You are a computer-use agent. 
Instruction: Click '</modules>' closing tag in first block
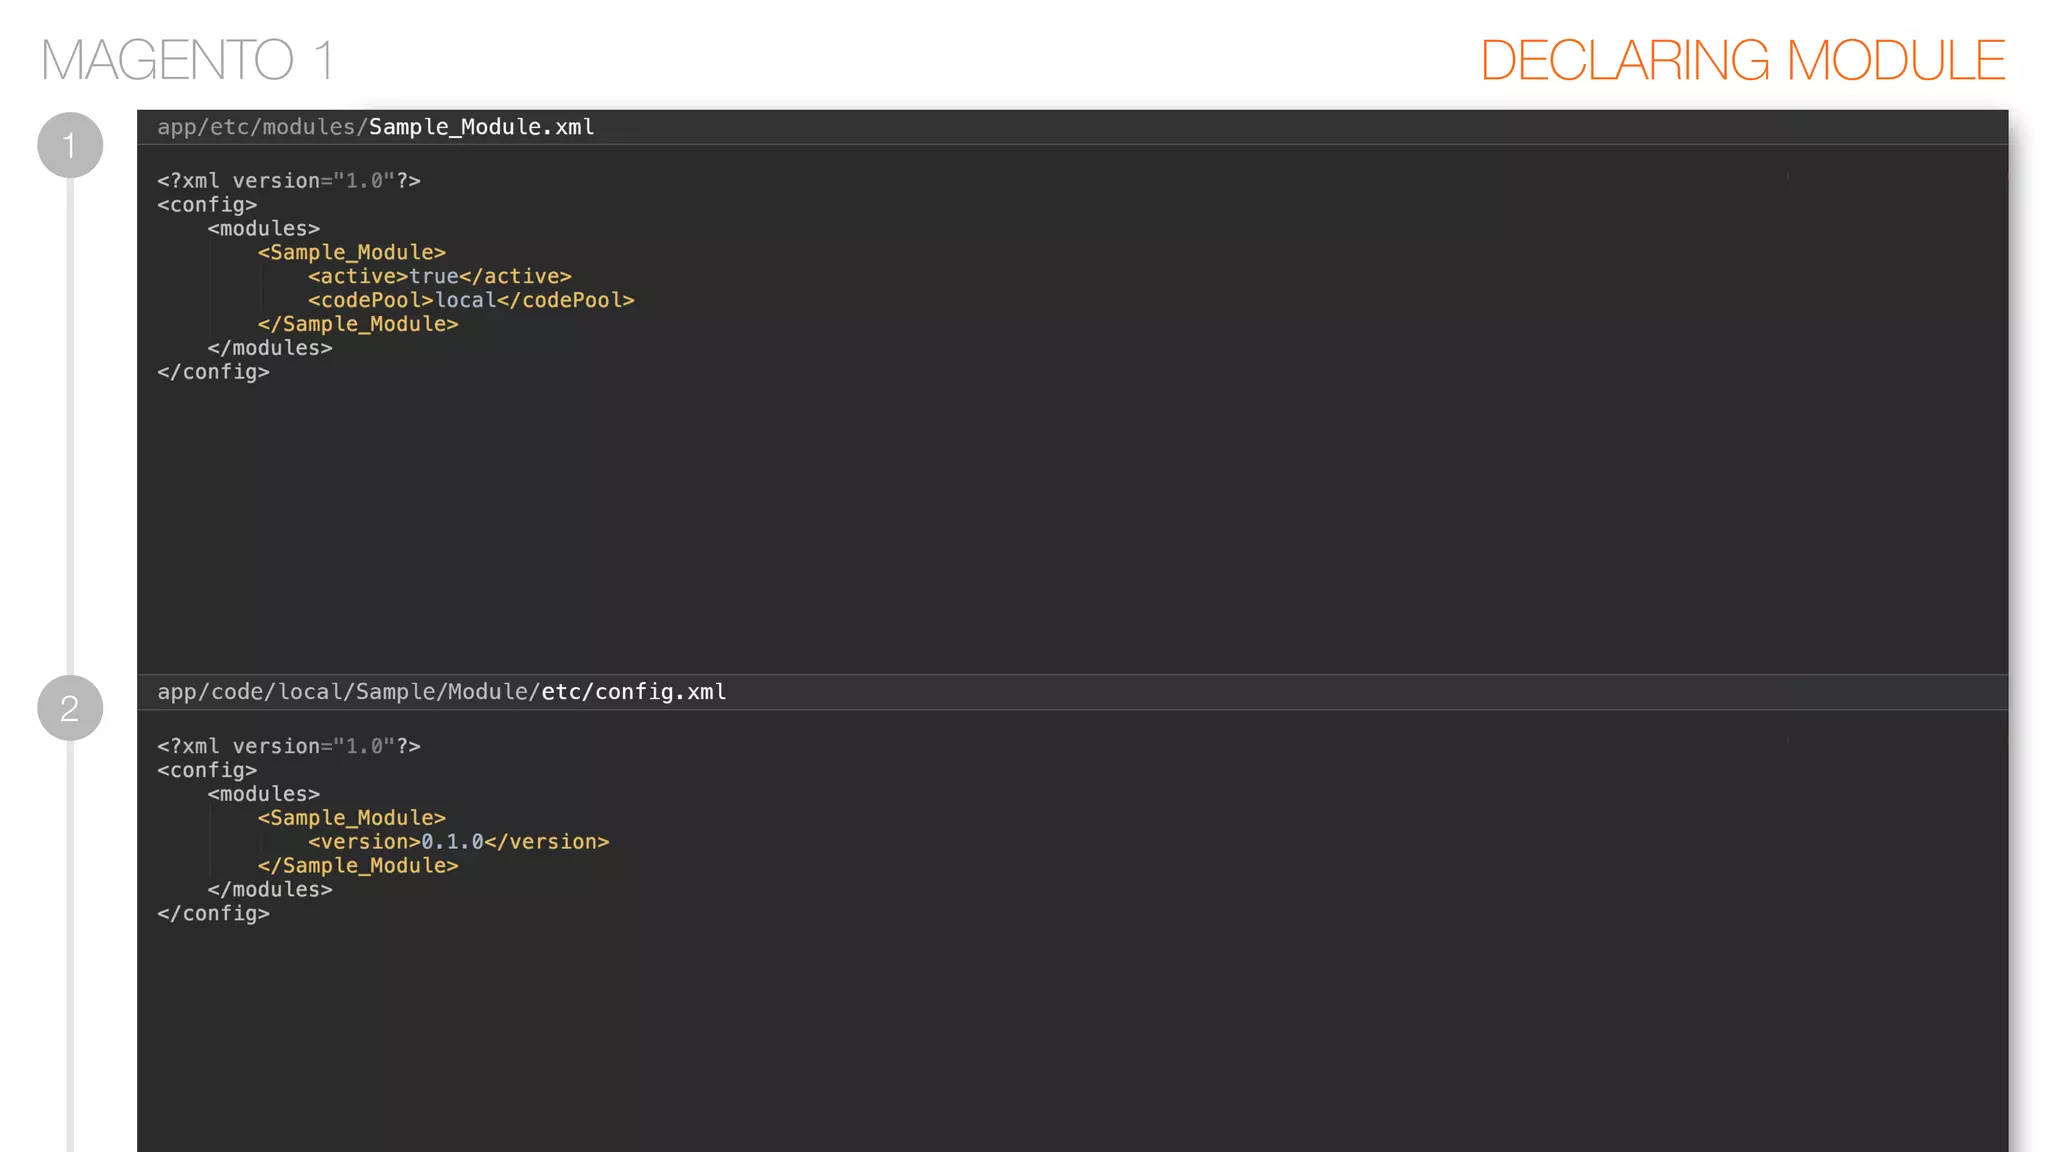tap(270, 348)
